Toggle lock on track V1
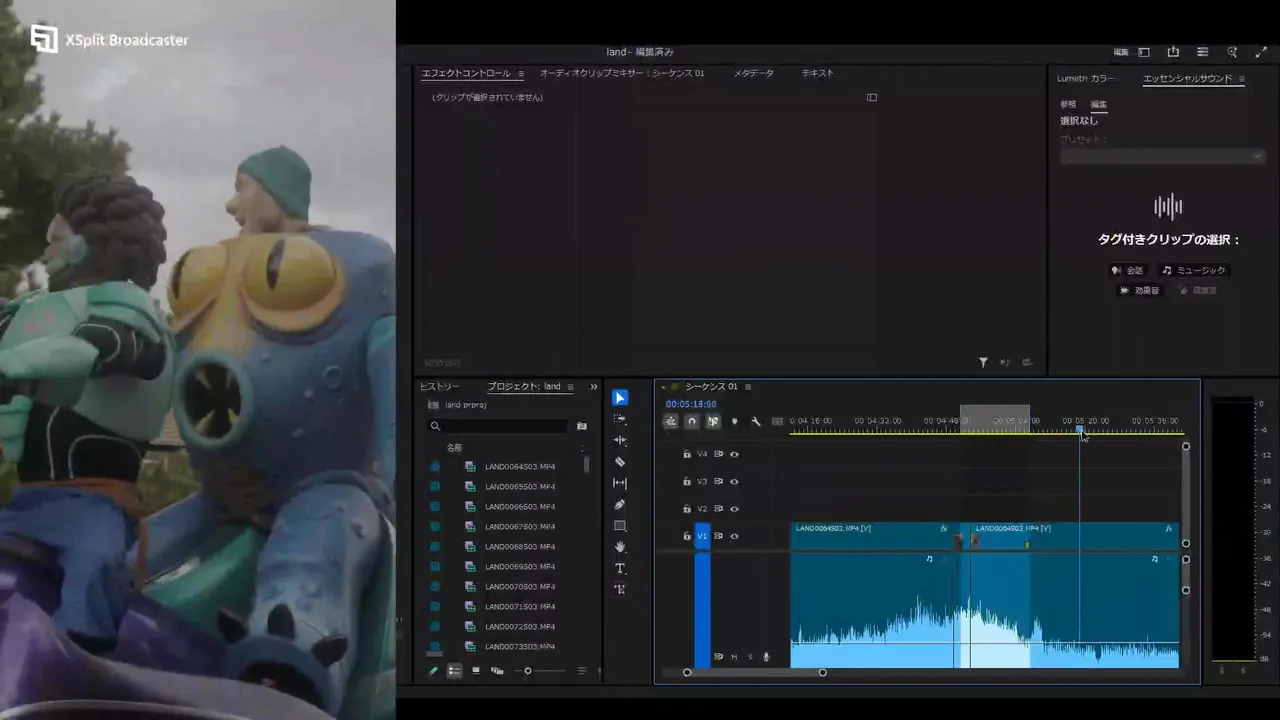This screenshot has height=720, width=1280. click(x=686, y=536)
